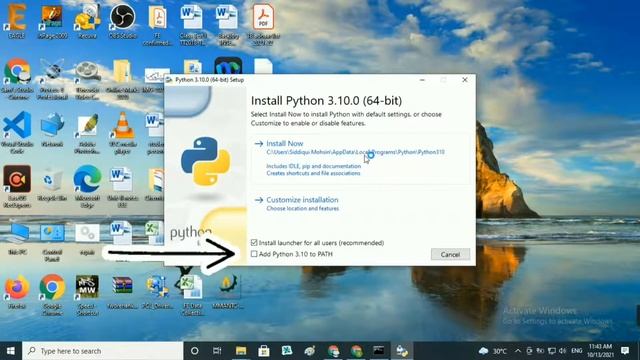The height and width of the screenshot is (360, 640).
Task: Click the 30°C weather widget
Action: point(493,351)
